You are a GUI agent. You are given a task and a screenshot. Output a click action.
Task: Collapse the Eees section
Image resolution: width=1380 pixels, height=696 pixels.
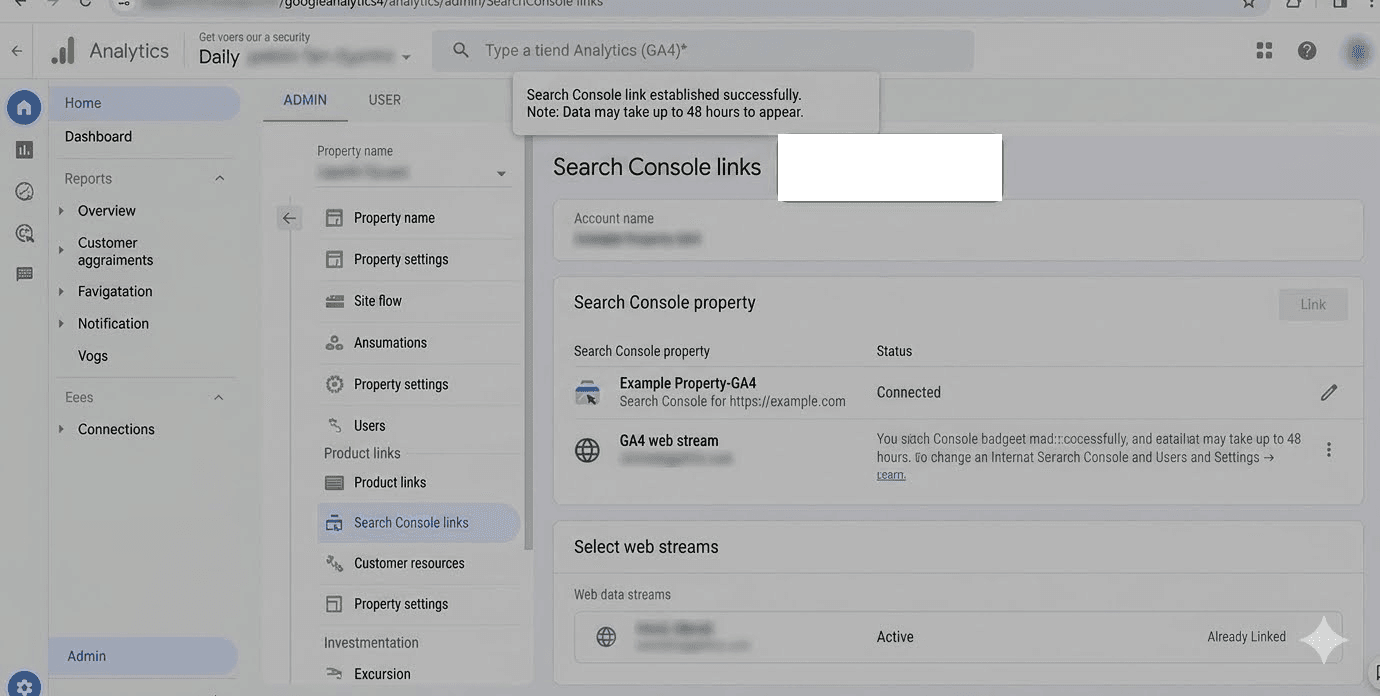pyautogui.click(x=220, y=398)
